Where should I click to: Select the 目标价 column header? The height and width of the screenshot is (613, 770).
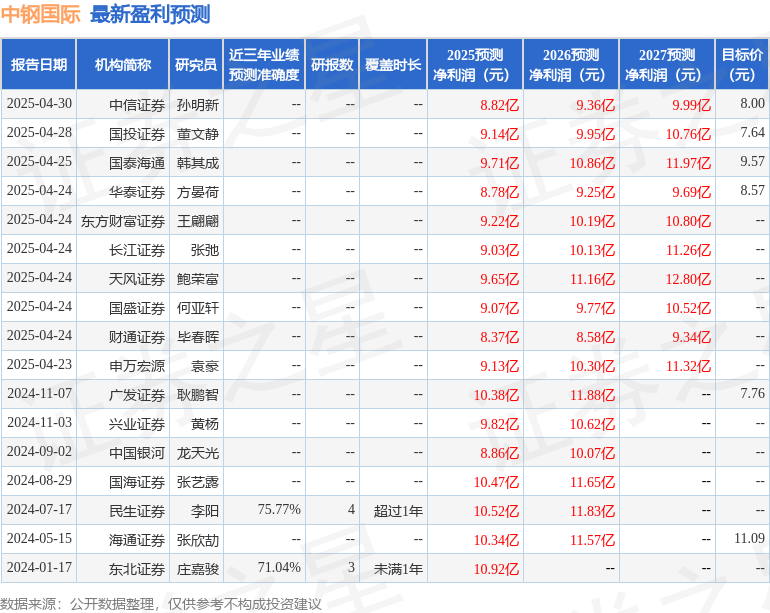tap(742, 64)
